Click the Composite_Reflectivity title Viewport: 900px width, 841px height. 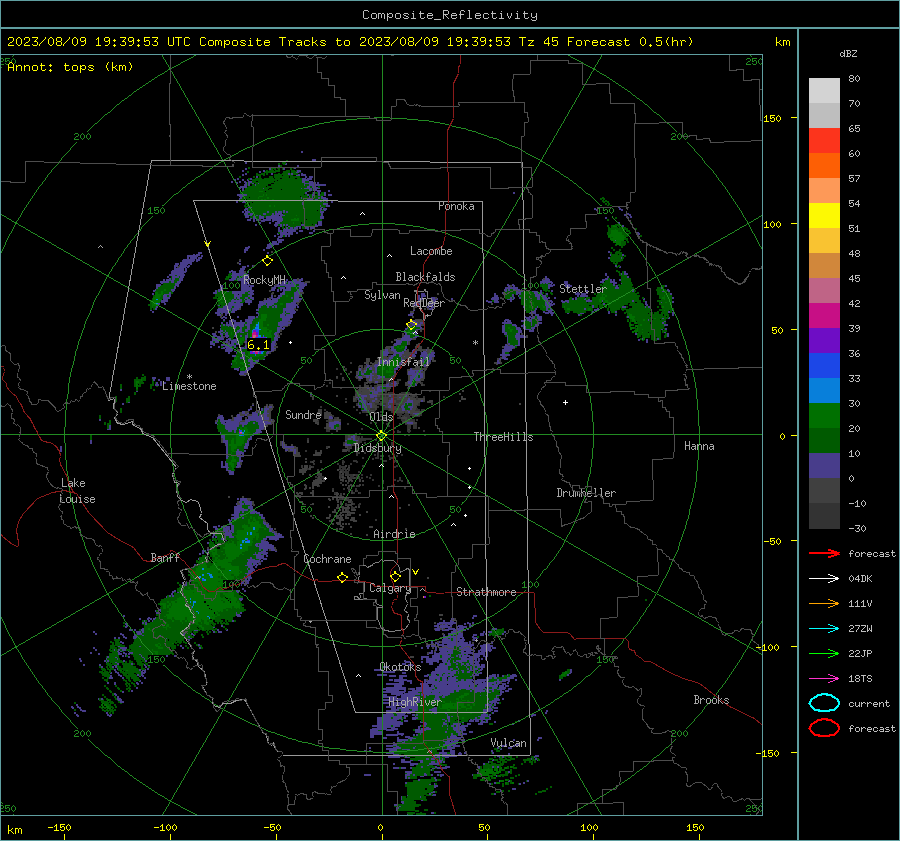(450, 15)
